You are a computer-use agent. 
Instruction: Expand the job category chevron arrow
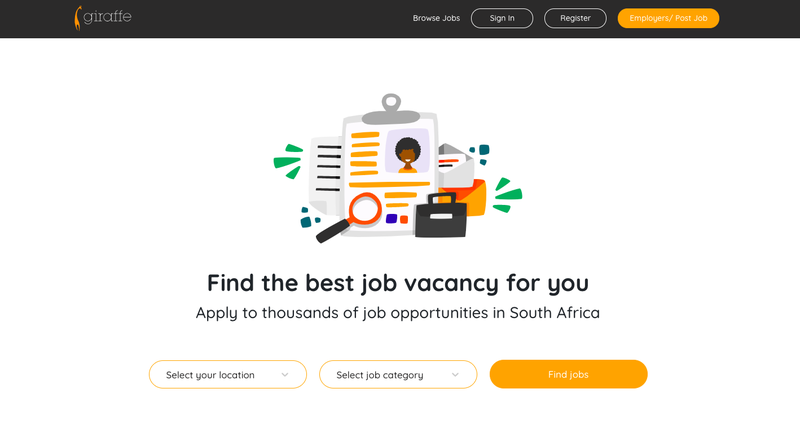pos(456,375)
